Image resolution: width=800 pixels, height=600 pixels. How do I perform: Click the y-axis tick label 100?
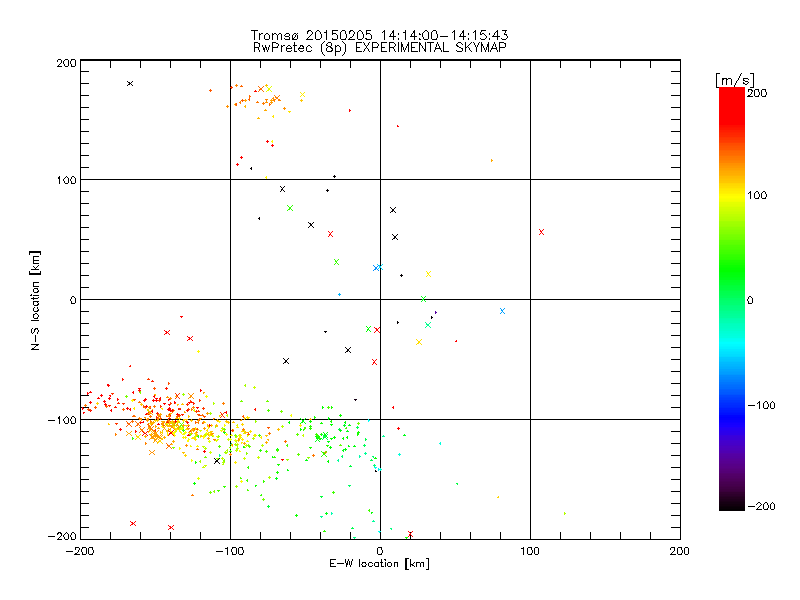(66, 180)
